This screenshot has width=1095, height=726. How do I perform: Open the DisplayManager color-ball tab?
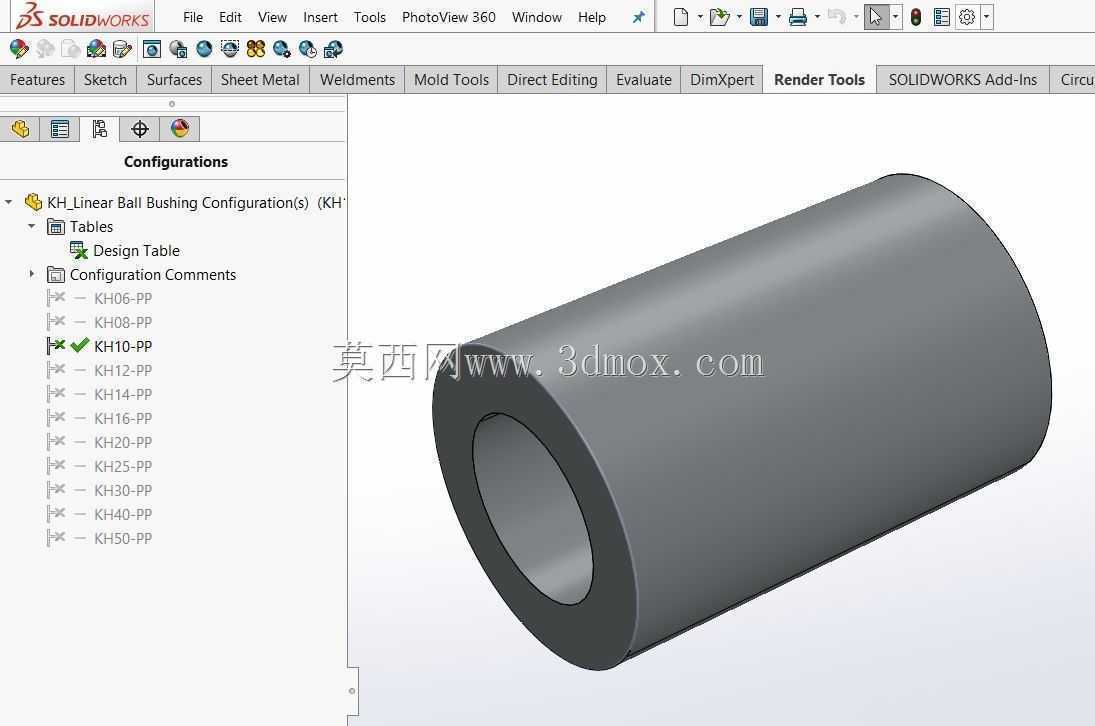coord(179,129)
